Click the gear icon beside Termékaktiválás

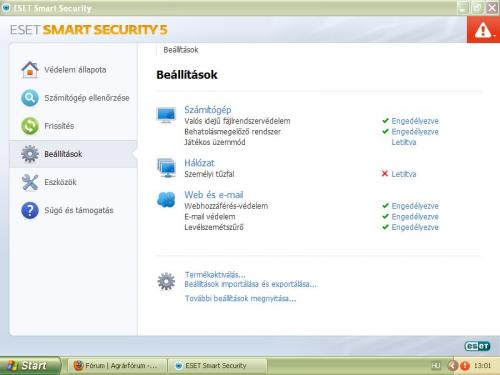(x=166, y=281)
